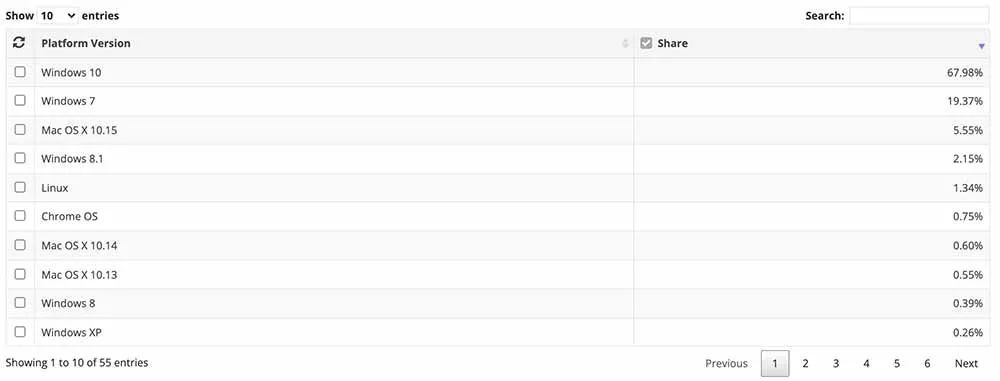Sort by Share column header
This screenshot has width=1000, height=381.
pos(672,43)
